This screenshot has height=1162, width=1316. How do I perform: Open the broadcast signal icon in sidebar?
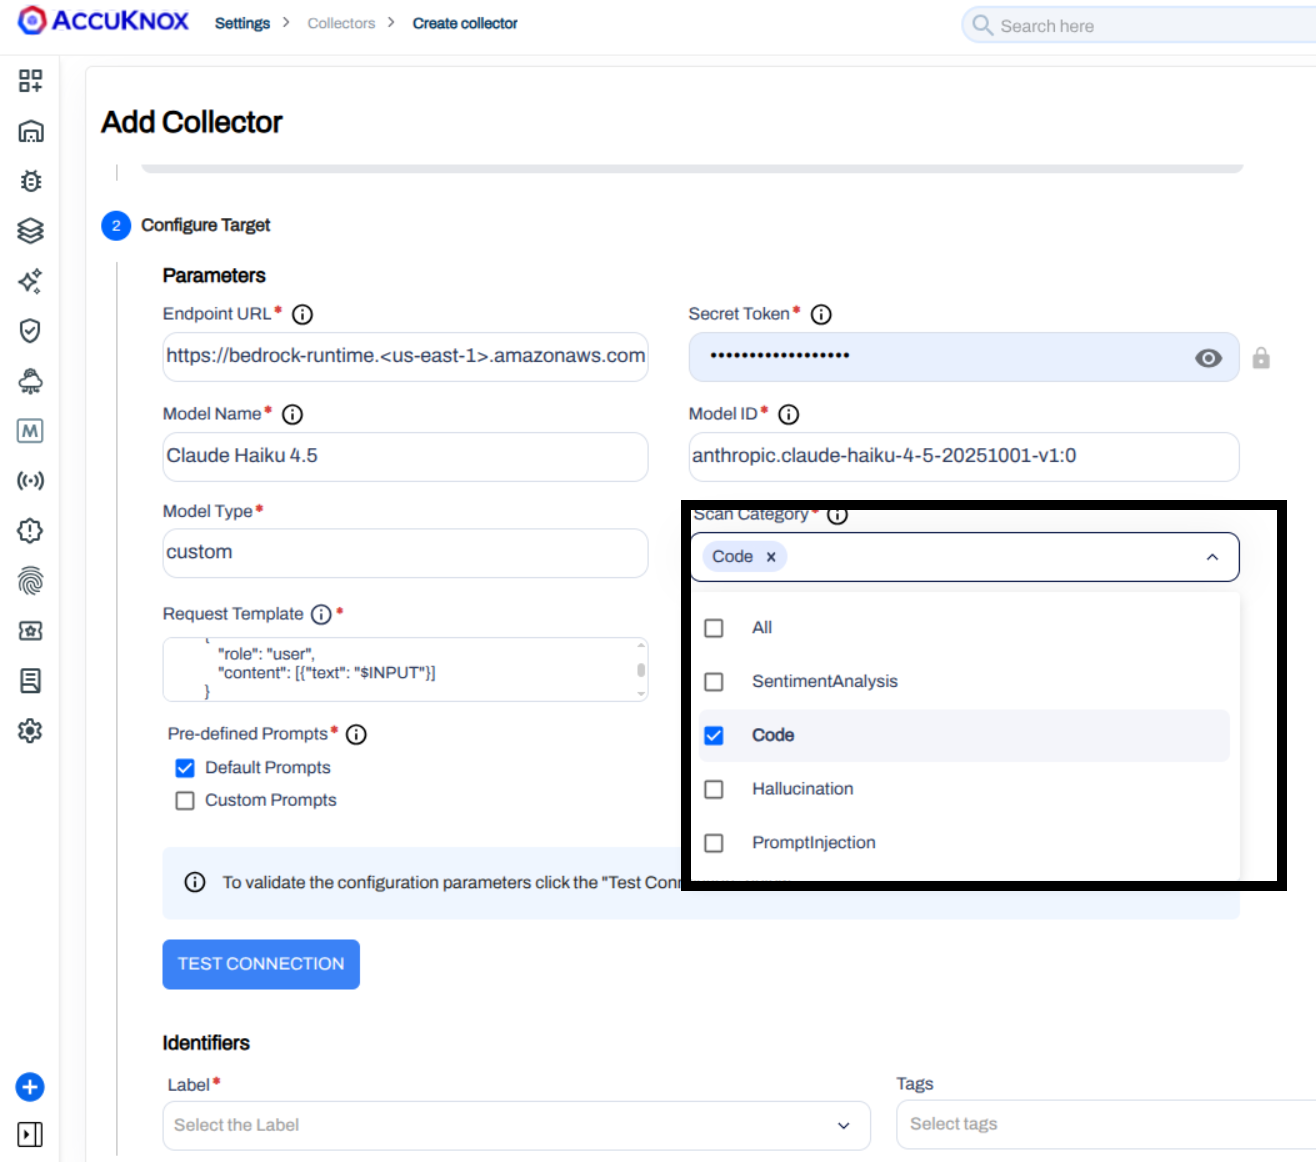(x=30, y=481)
